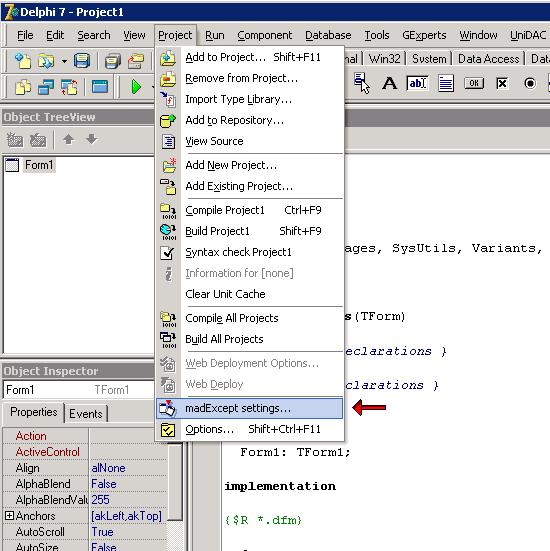Open the Database menu

point(328,35)
